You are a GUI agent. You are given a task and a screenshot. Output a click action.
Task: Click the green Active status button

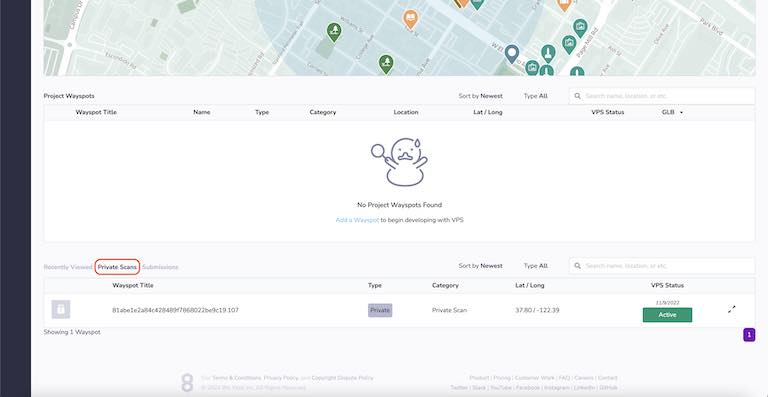[x=667, y=315]
